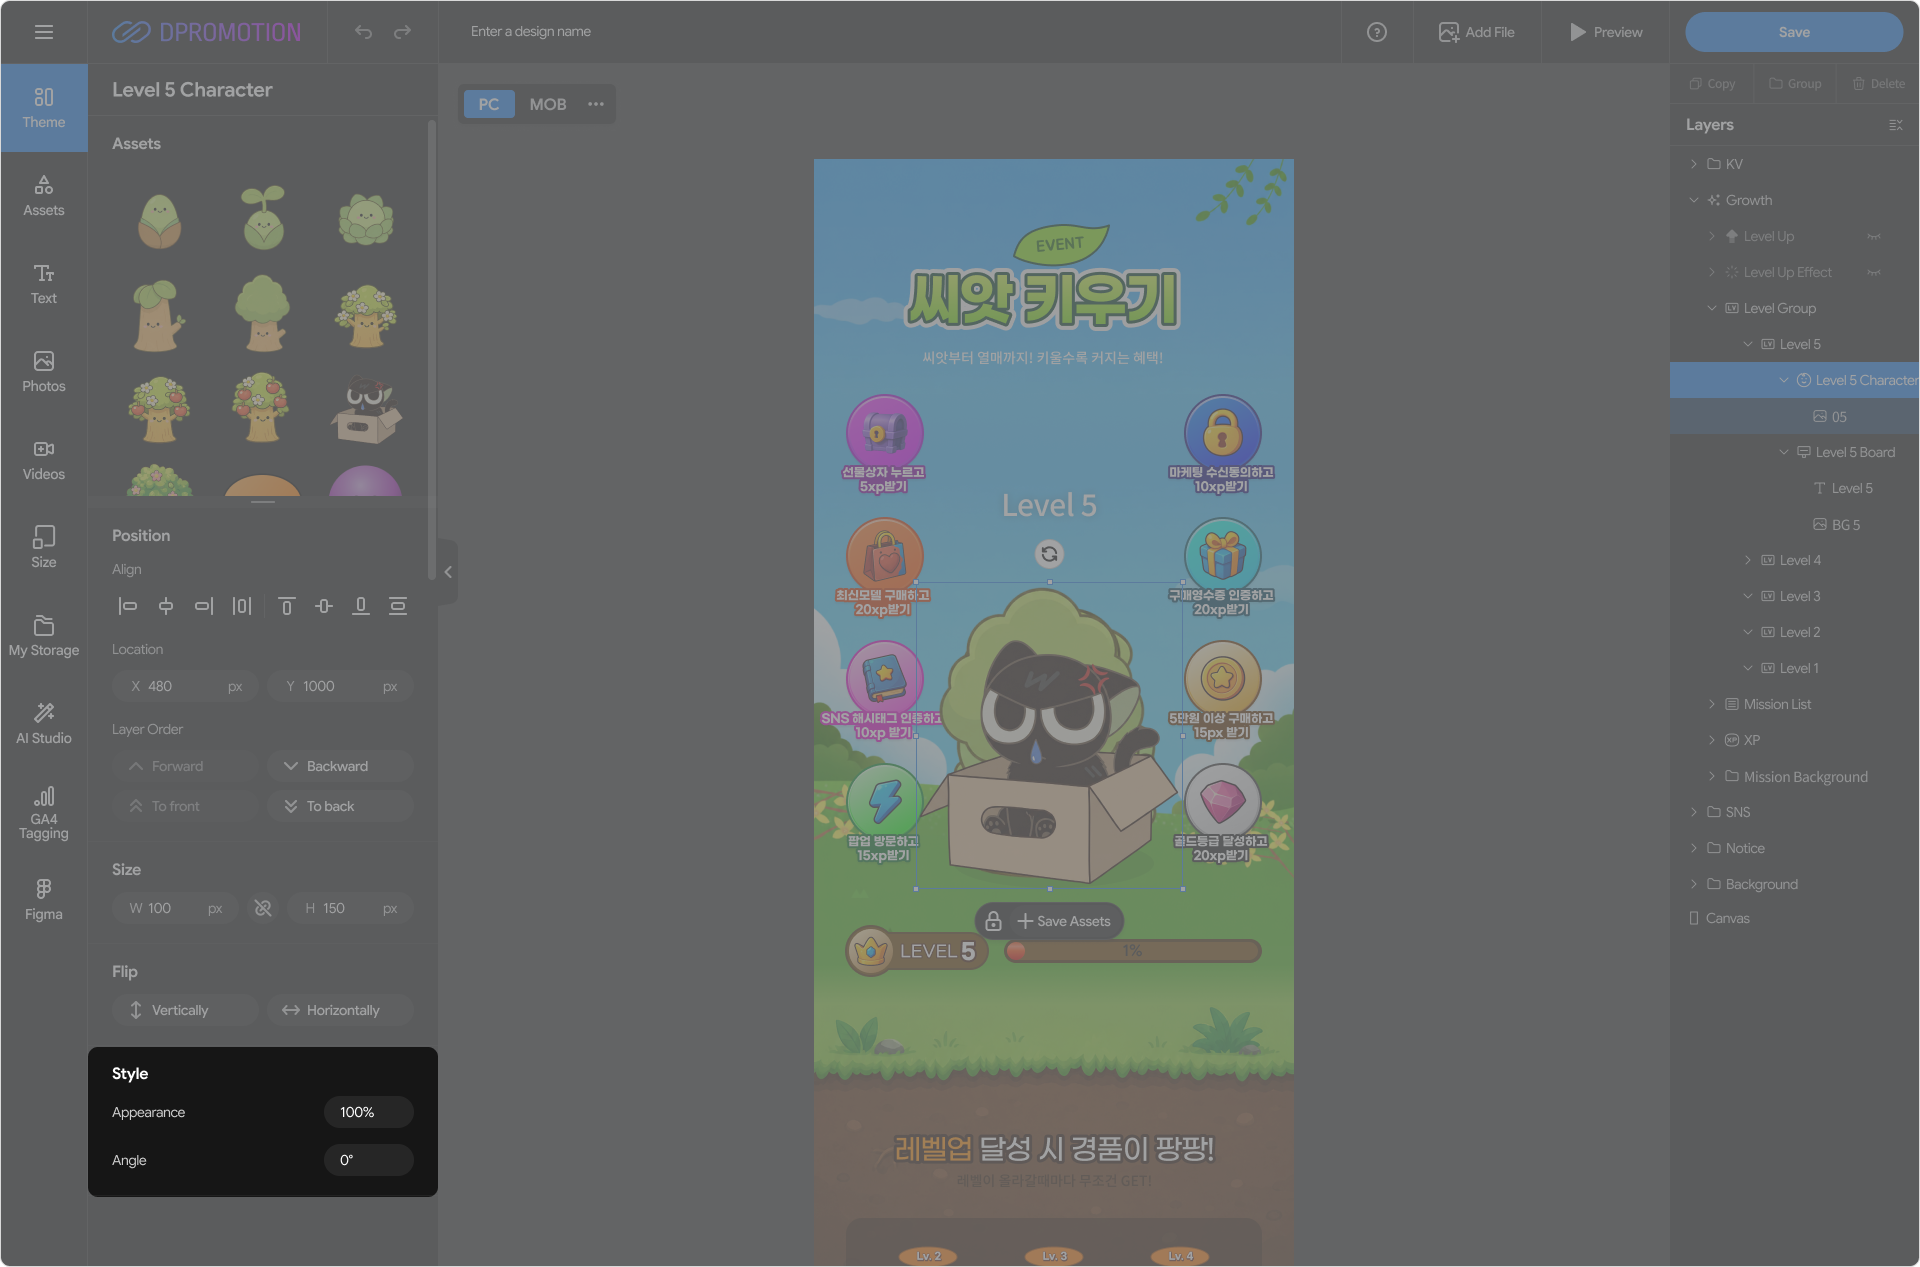This screenshot has height=1267, width=1920.
Task: Click the design name input field
Action: [x=531, y=32]
